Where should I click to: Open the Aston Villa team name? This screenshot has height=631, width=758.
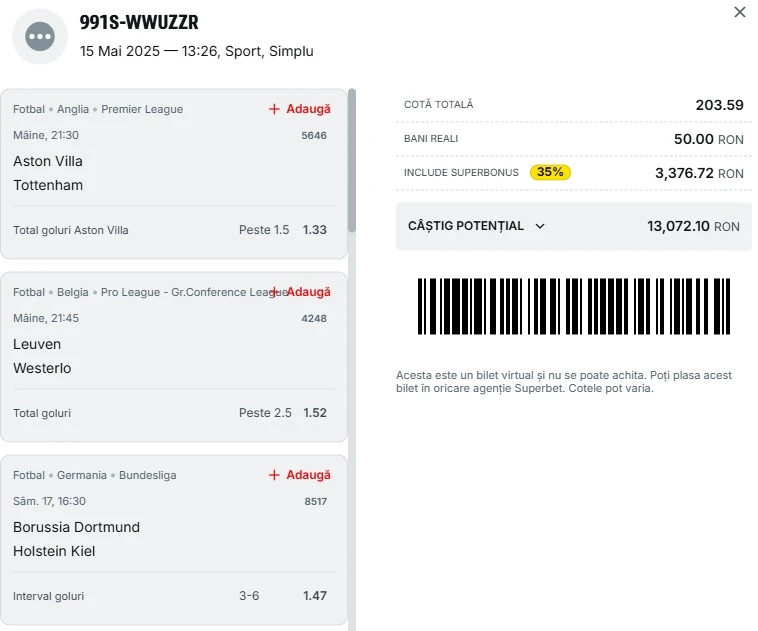(48, 161)
